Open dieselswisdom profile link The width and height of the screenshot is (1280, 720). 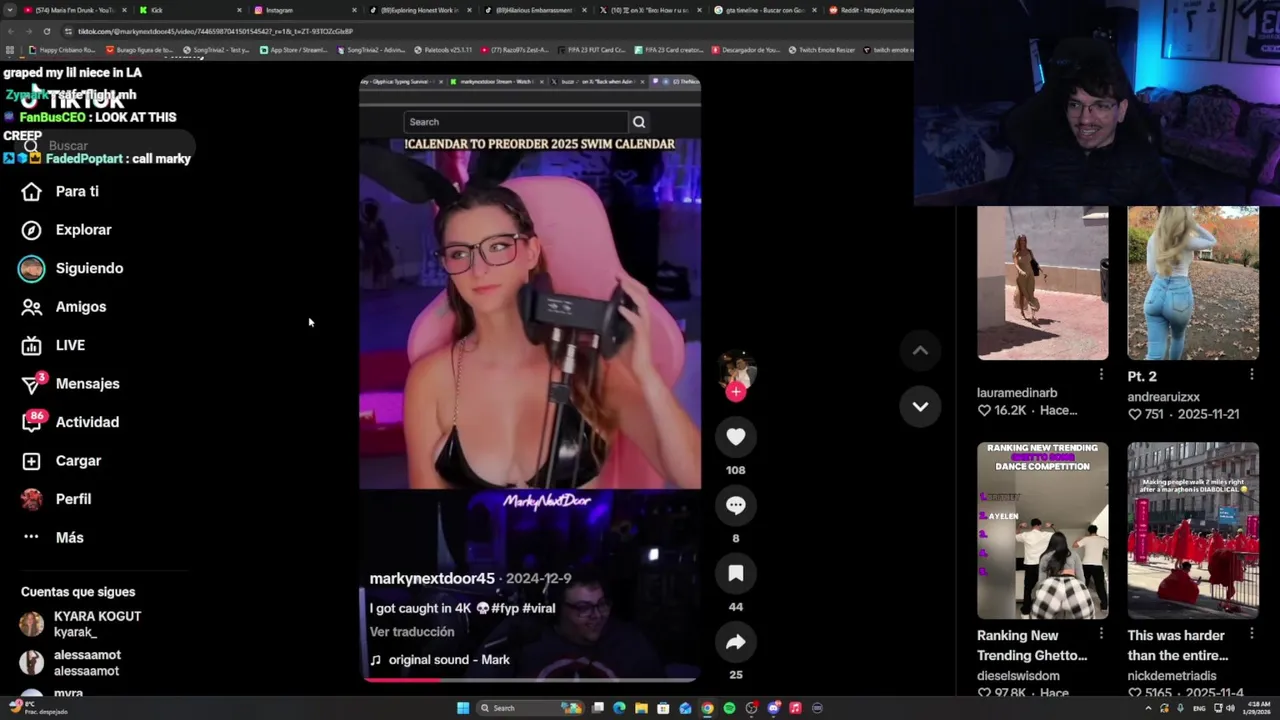1018,676
